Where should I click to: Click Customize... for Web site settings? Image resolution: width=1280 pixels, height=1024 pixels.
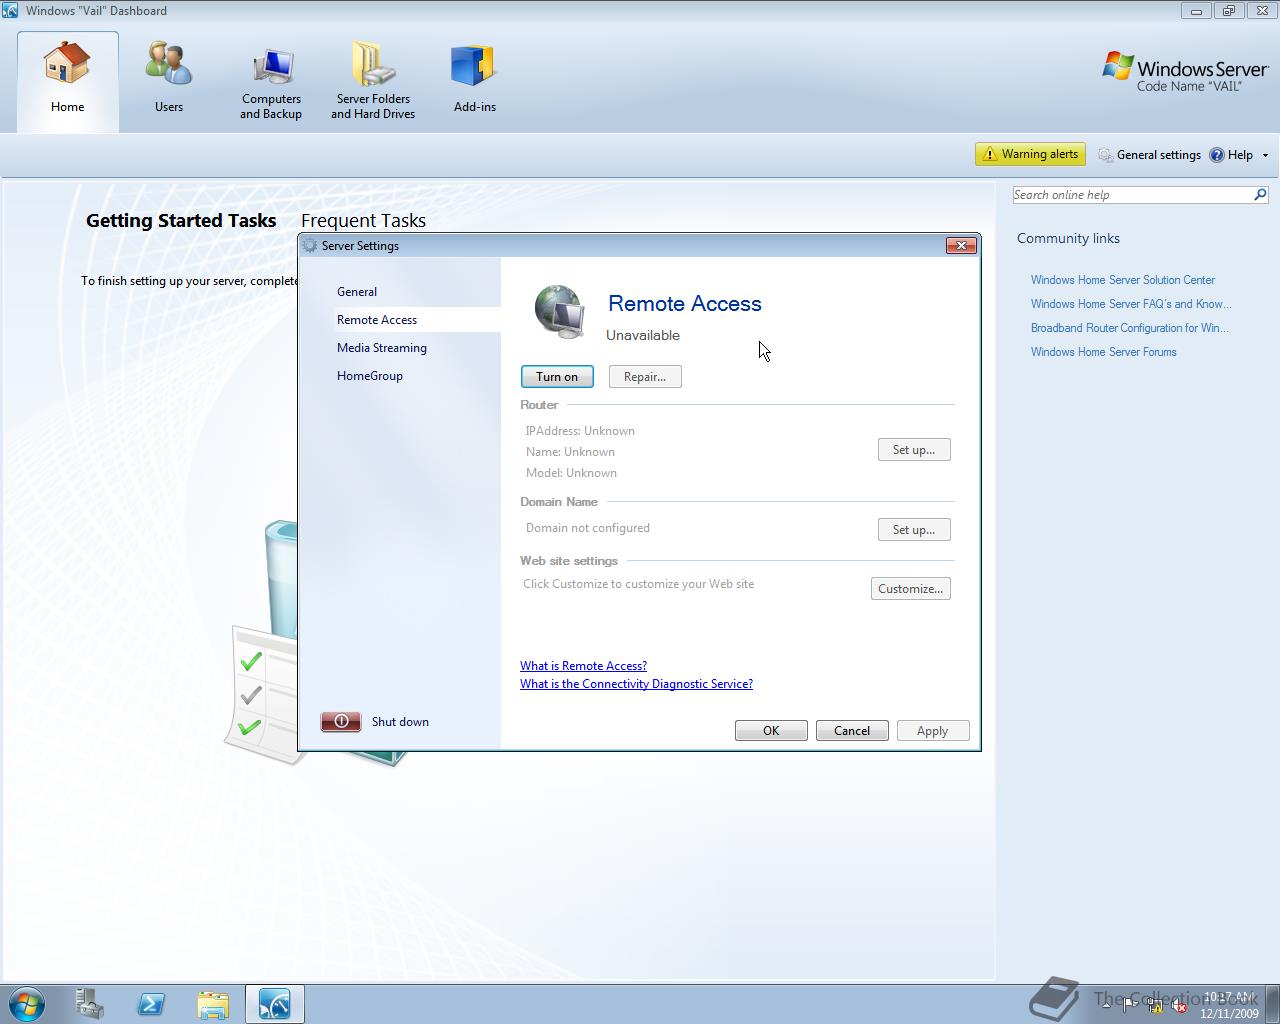(x=911, y=589)
